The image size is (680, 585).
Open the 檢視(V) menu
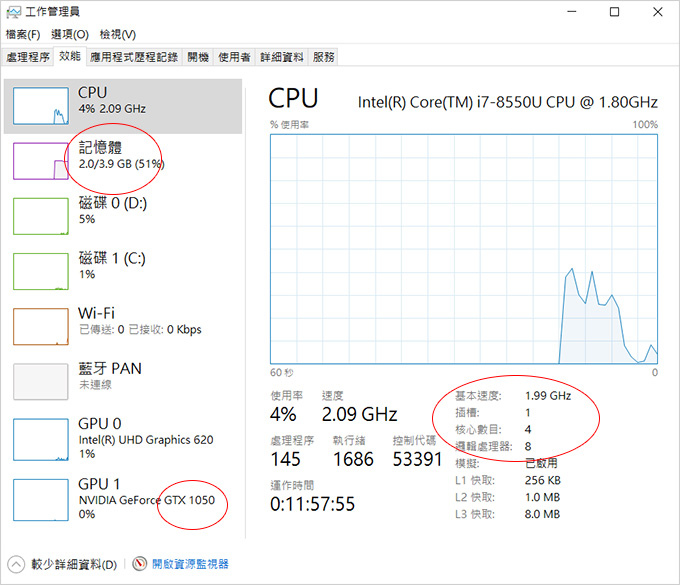point(118,34)
